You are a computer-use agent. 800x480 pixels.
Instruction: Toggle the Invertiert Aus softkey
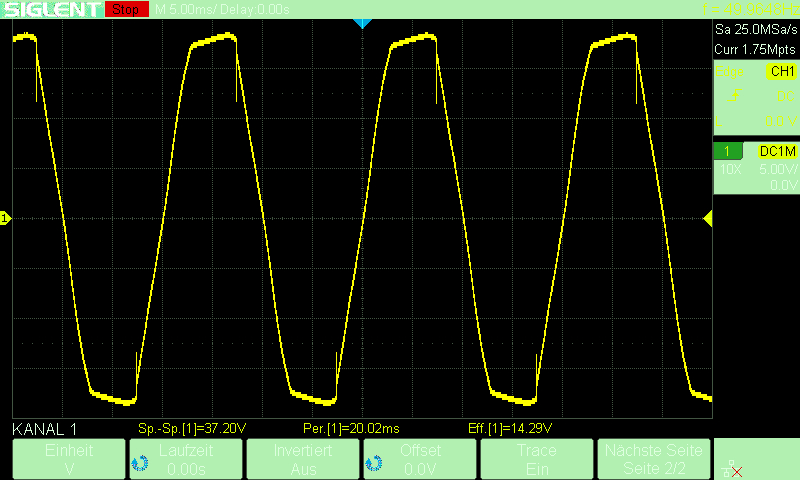click(x=303, y=459)
